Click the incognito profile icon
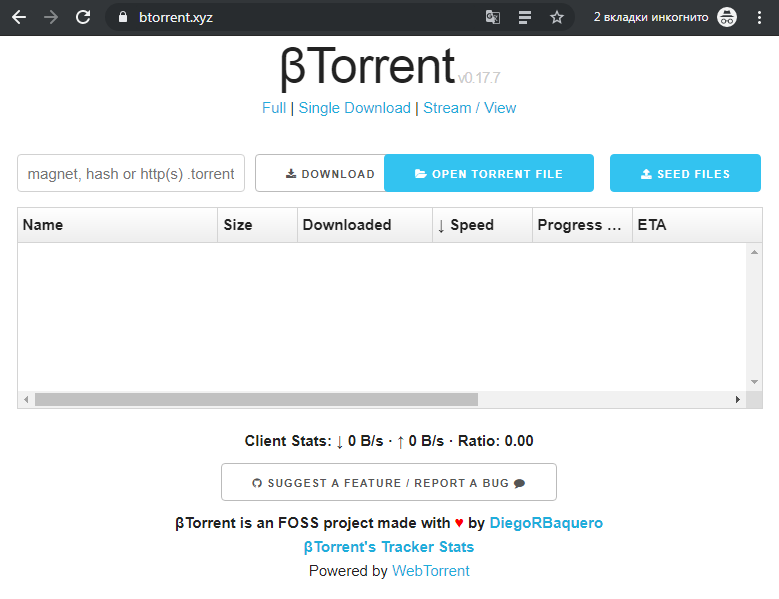 click(x=727, y=17)
